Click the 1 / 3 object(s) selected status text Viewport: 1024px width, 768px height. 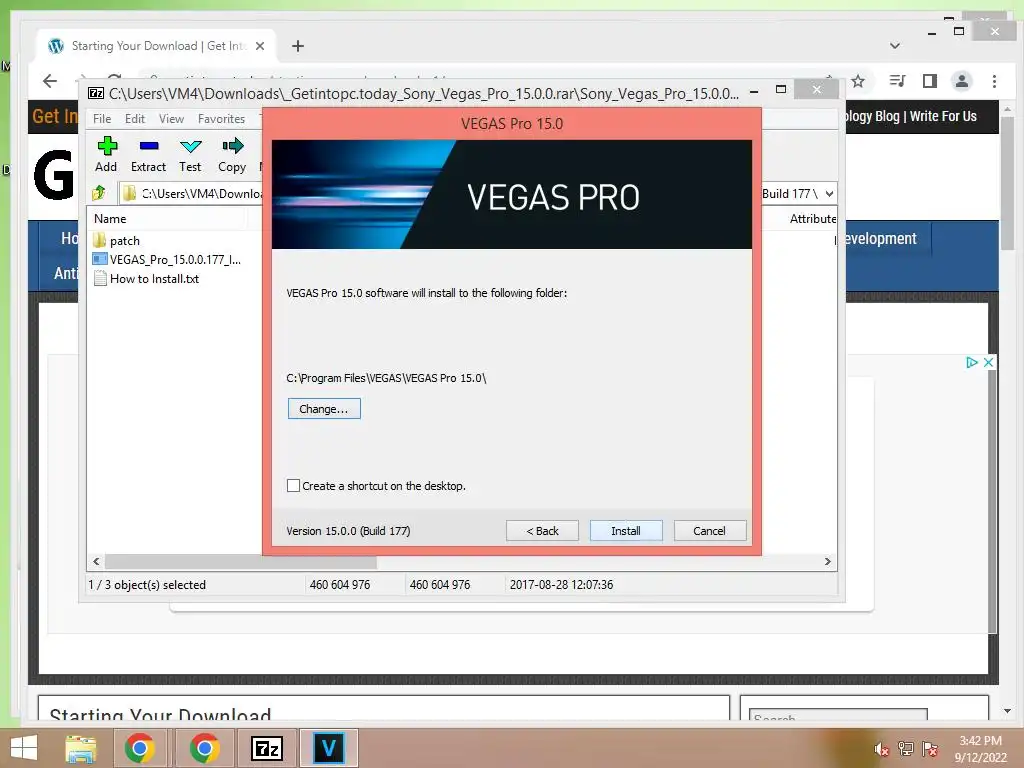click(x=148, y=584)
